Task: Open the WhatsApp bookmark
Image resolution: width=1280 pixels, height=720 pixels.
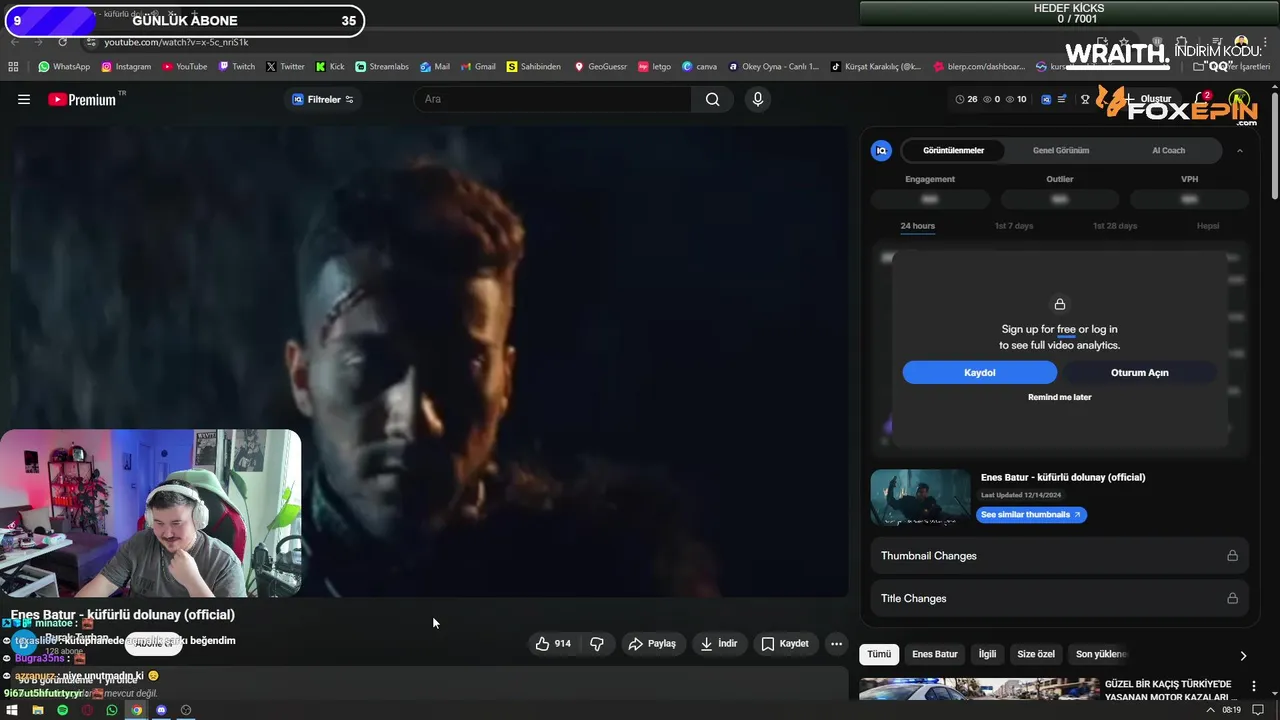Action: point(64,67)
